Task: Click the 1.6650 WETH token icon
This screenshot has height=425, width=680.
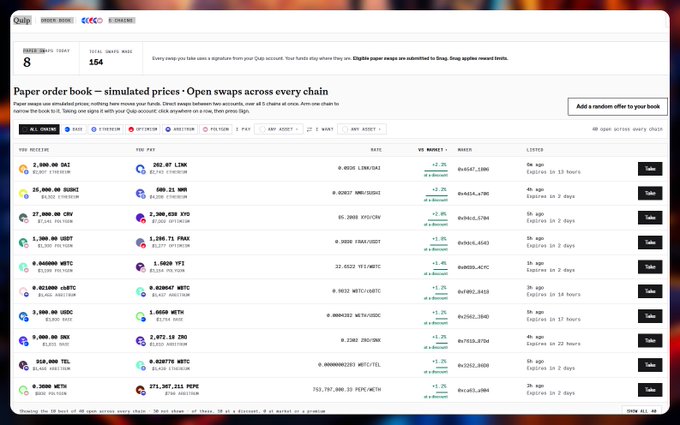Action: [140, 316]
